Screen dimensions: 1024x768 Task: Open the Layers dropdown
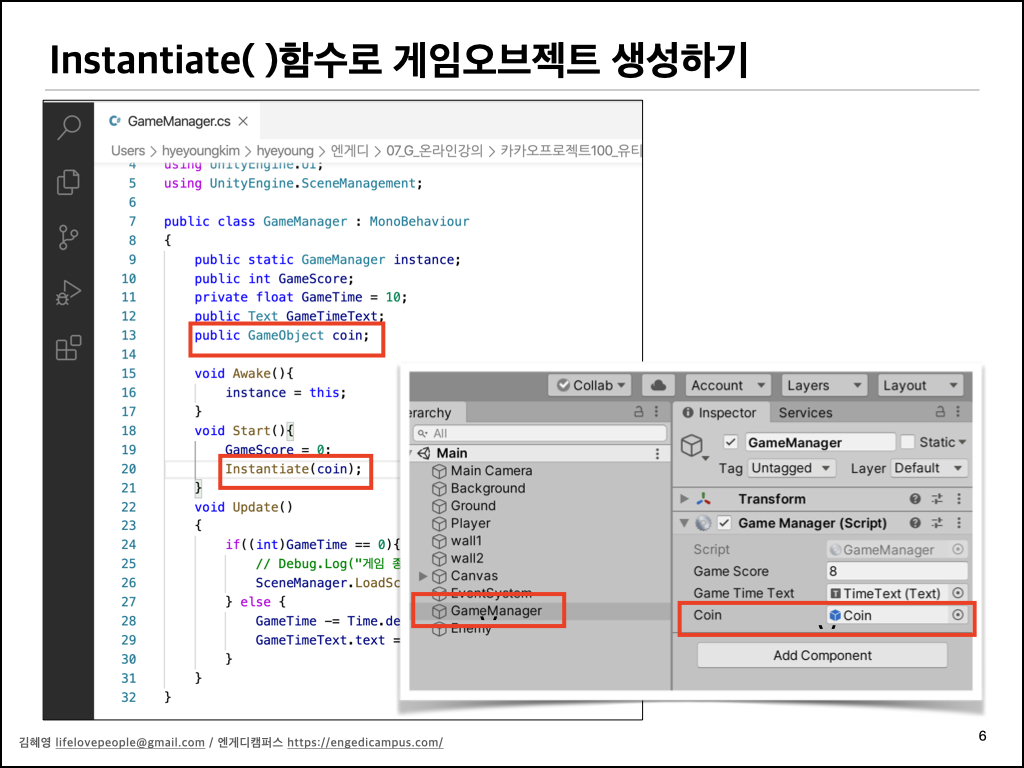coord(824,385)
